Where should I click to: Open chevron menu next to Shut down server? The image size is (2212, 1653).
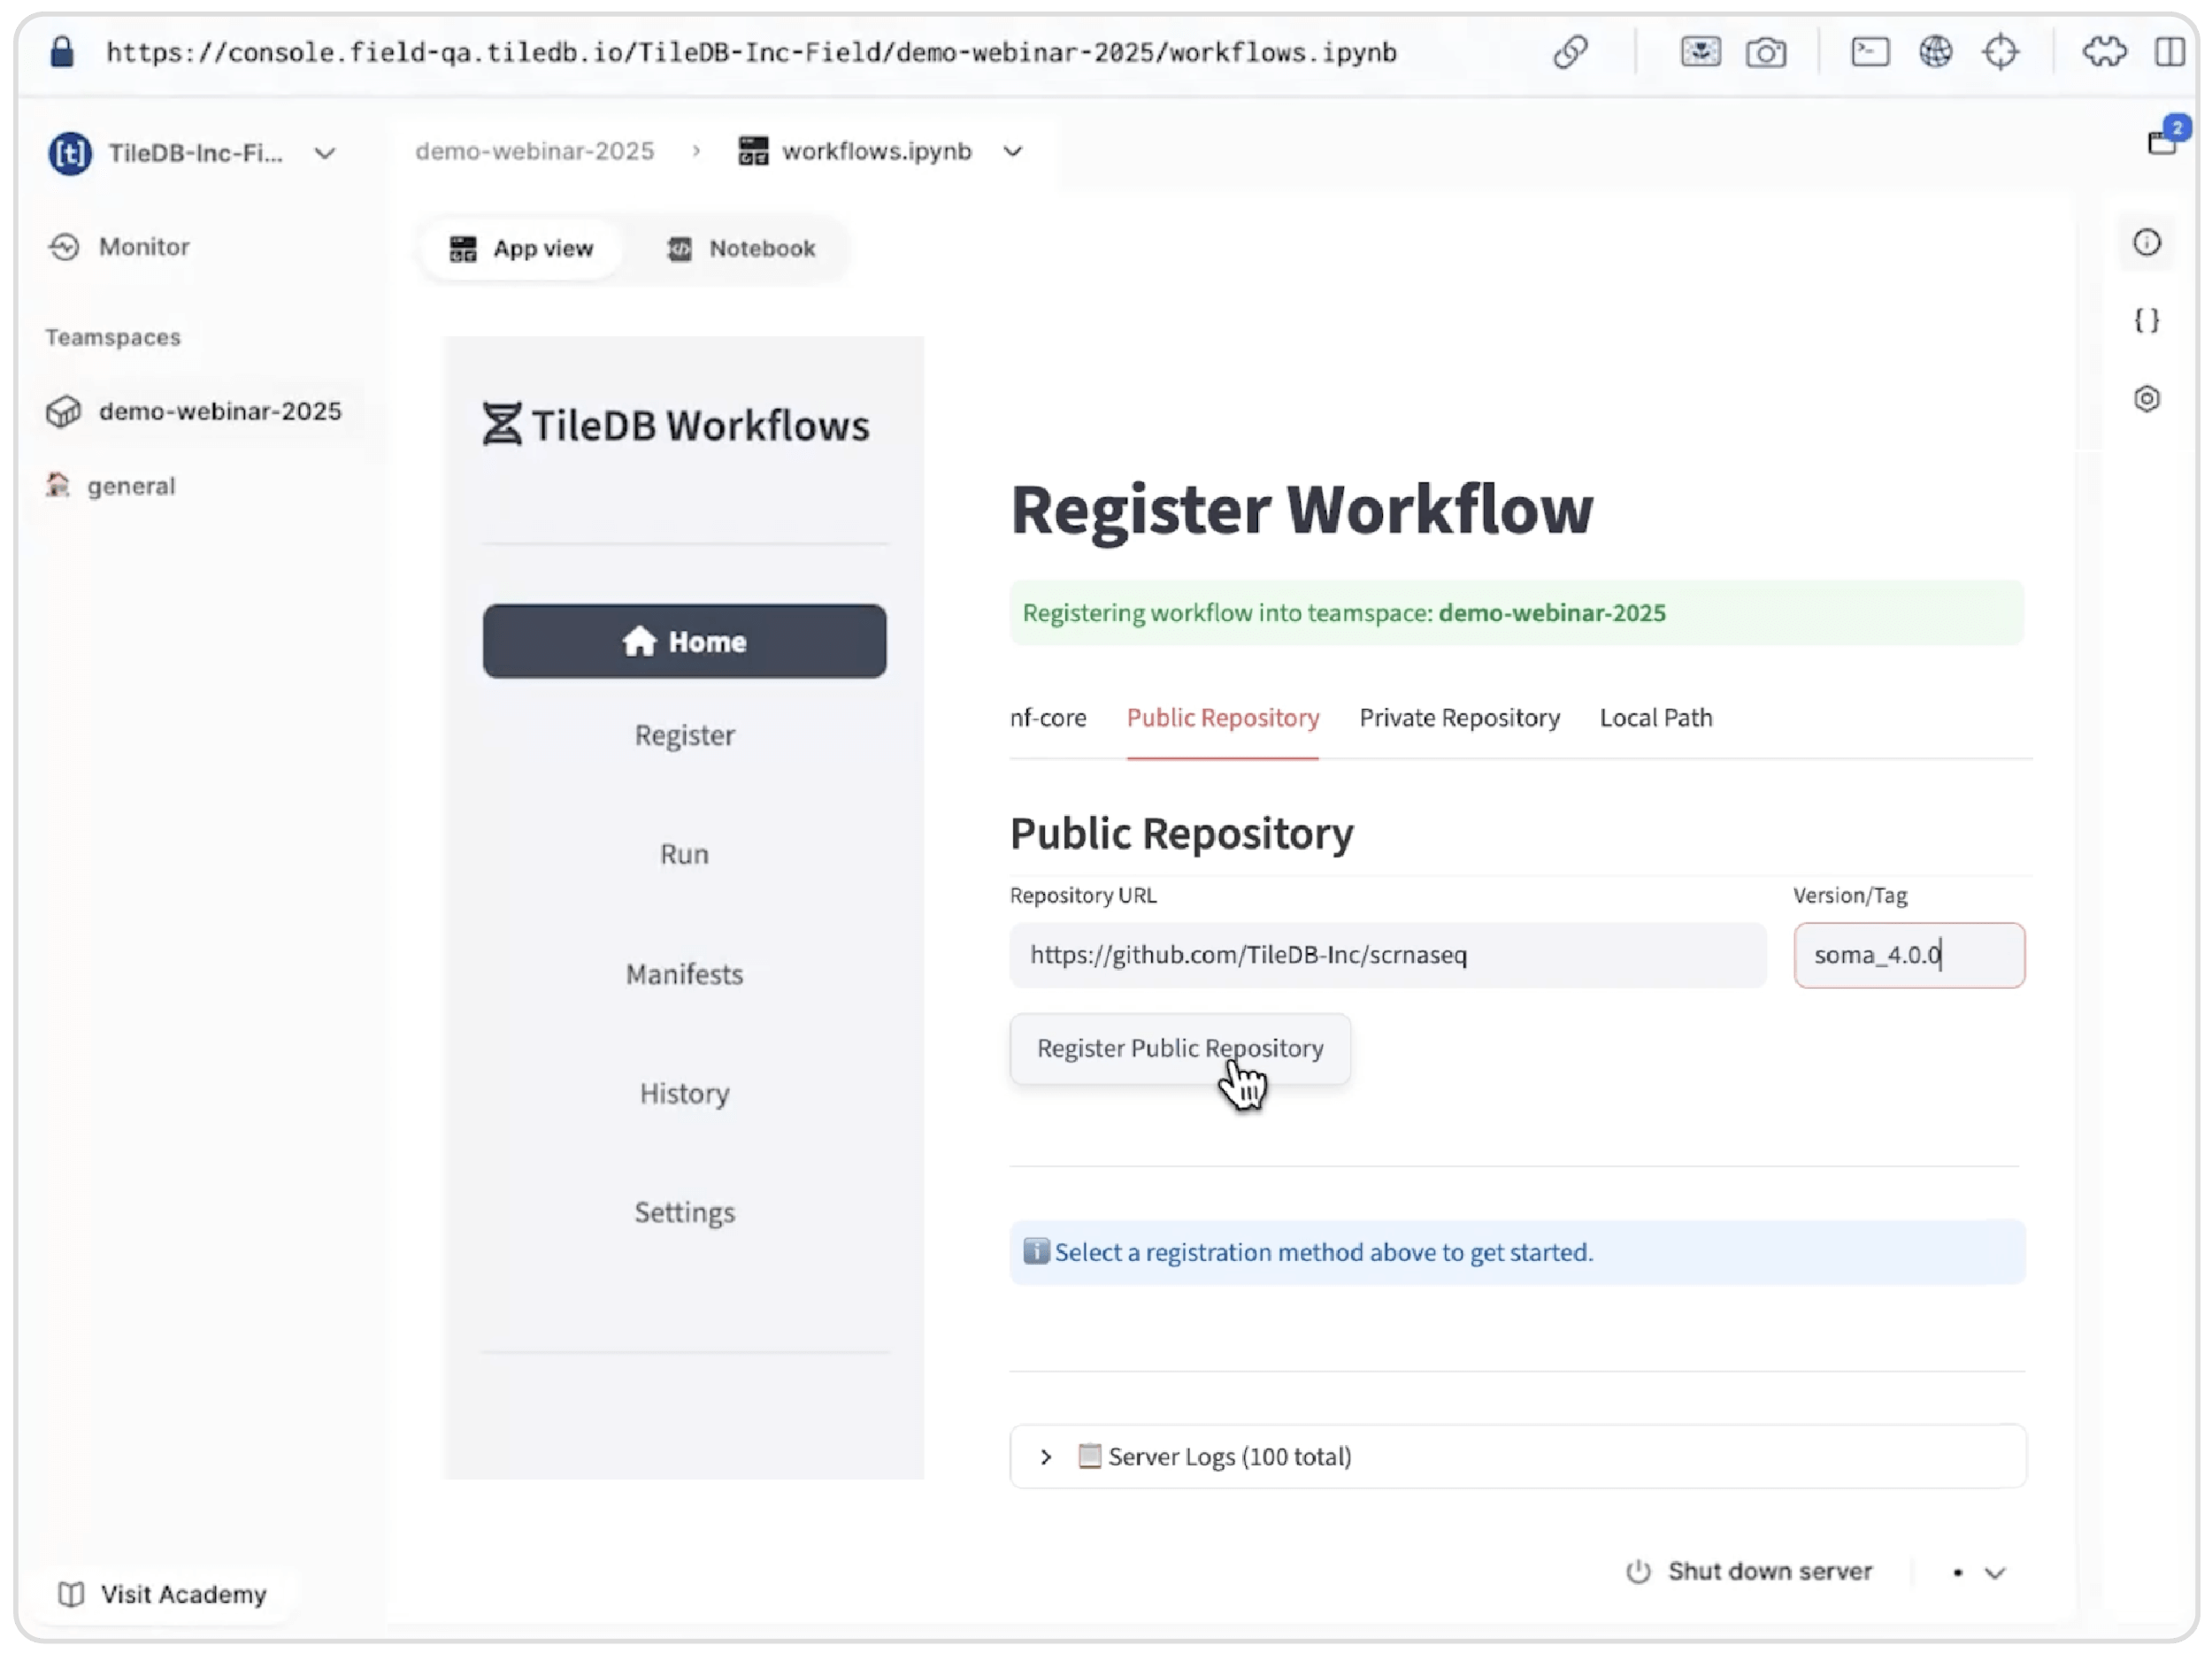coord(1995,1573)
